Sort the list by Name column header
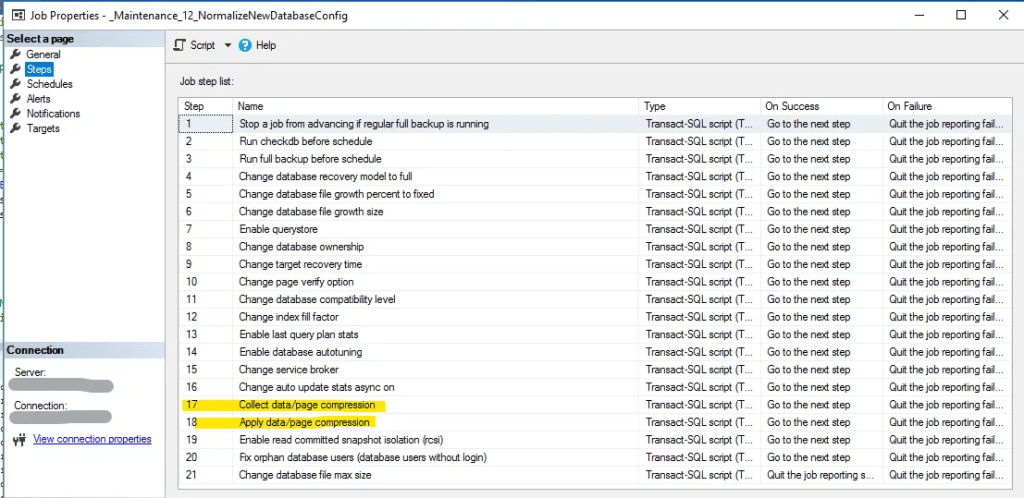Image resolution: width=1024 pixels, height=498 pixels. 436,106
